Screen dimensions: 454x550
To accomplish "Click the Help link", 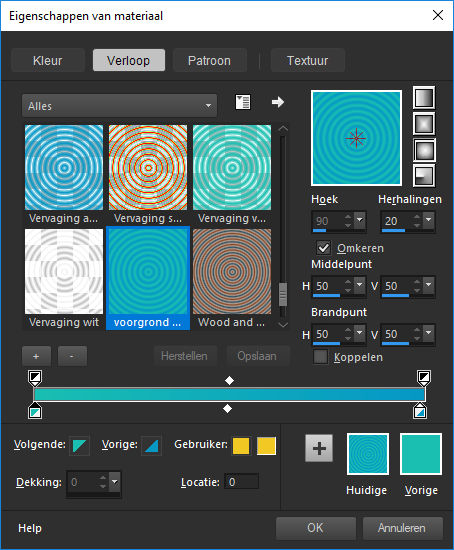I will coord(30,528).
